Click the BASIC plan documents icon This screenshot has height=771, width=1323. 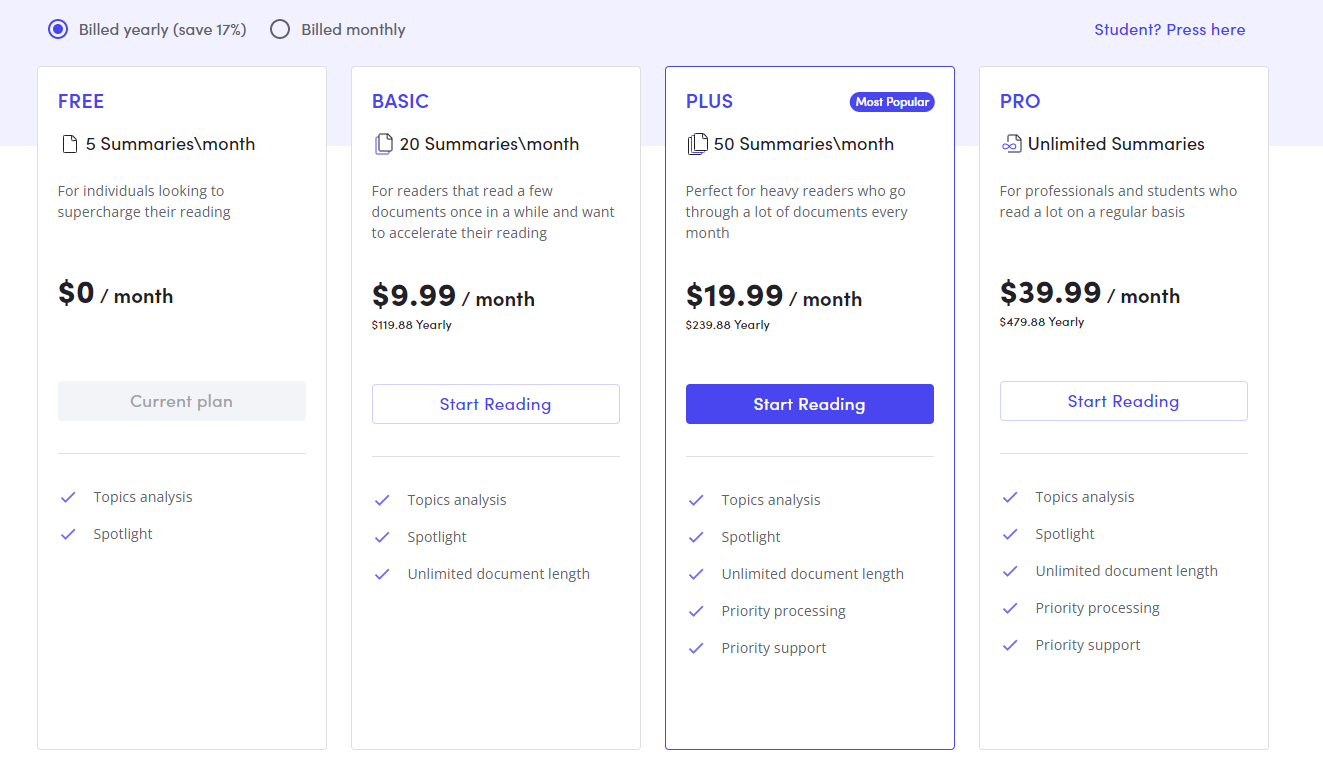click(384, 144)
